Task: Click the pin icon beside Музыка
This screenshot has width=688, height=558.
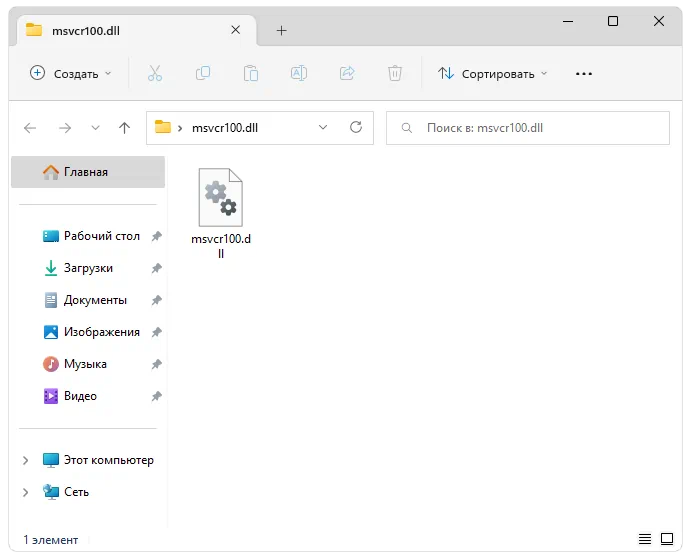Action: coord(157,364)
